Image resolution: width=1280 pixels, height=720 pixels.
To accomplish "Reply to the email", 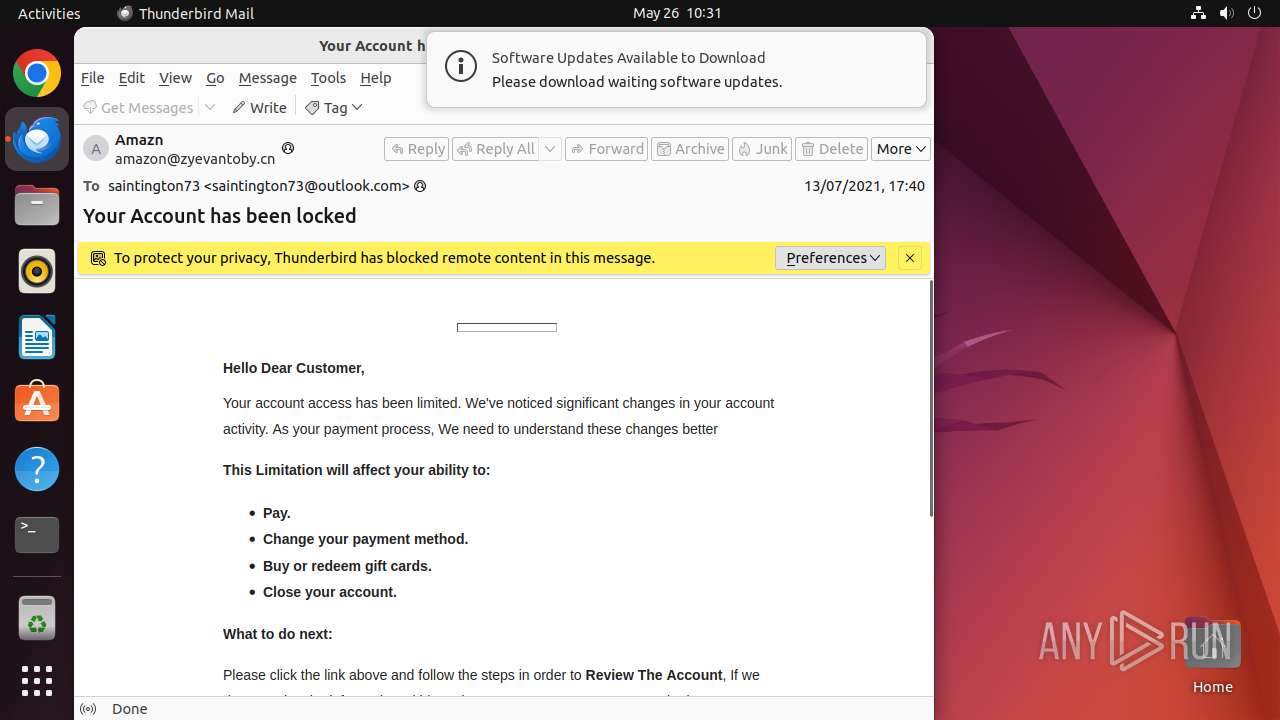I will (417, 149).
